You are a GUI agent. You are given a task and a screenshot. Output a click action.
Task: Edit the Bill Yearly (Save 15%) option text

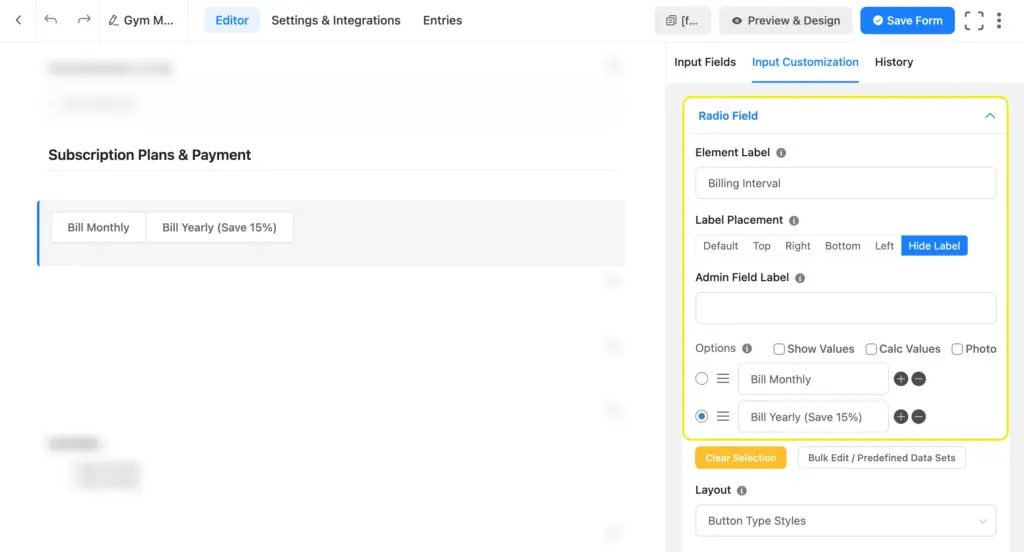[813, 417]
